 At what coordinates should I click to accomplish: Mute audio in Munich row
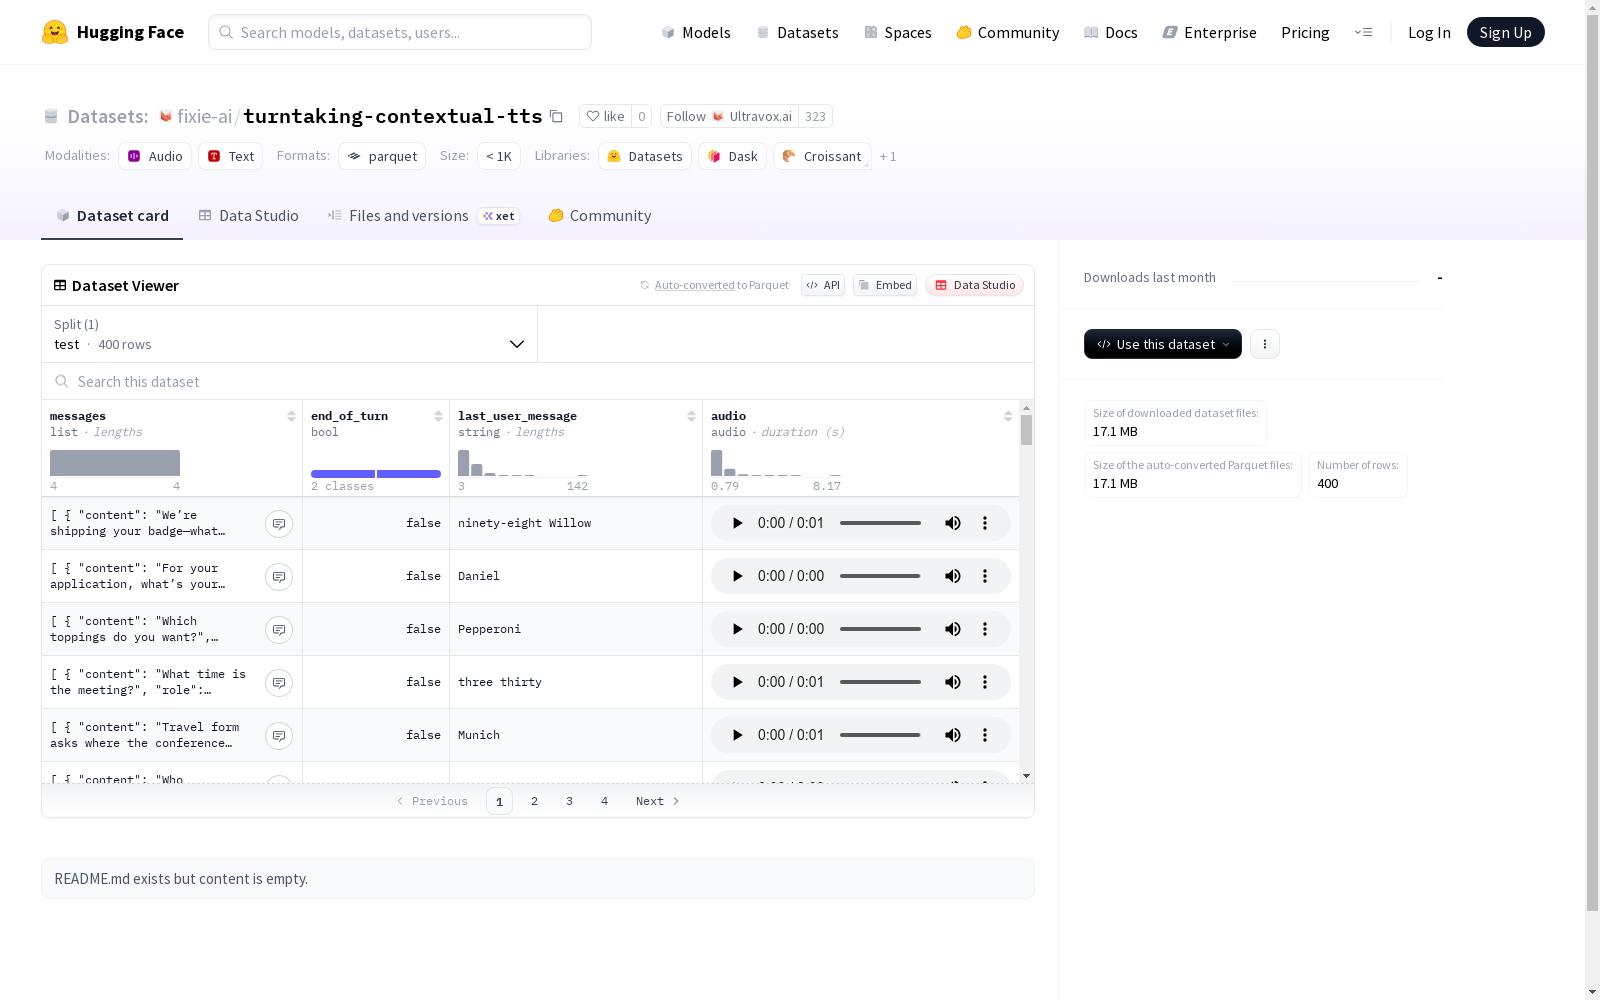click(953, 735)
